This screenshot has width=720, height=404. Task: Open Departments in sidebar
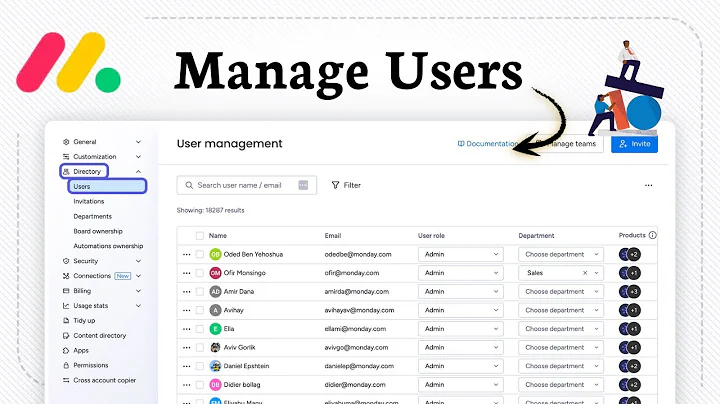pos(92,216)
